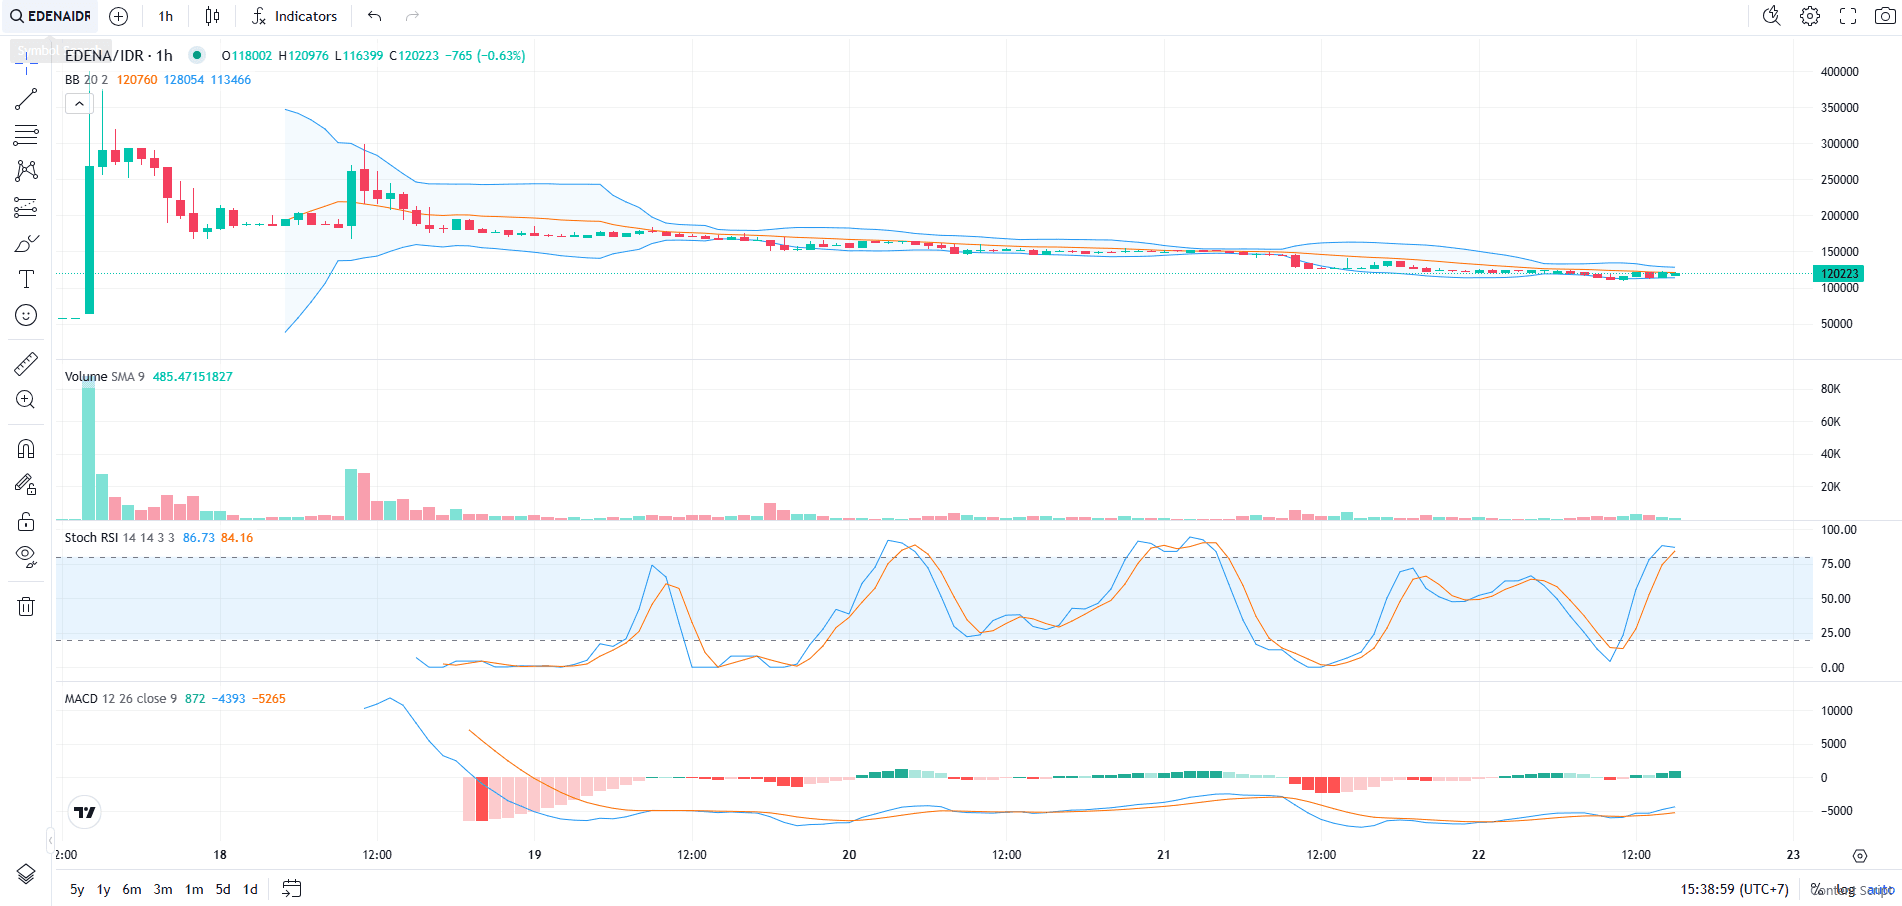Select the Trend Line drawing tool

coord(26,98)
